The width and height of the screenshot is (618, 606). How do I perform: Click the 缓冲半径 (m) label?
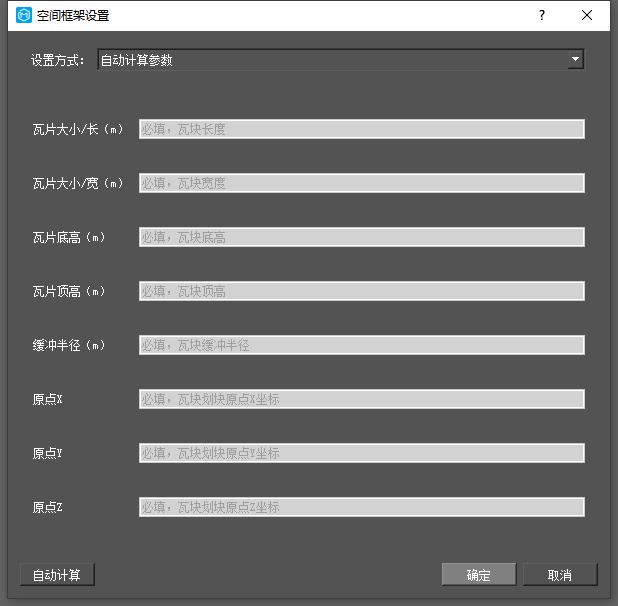(x=69, y=345)
